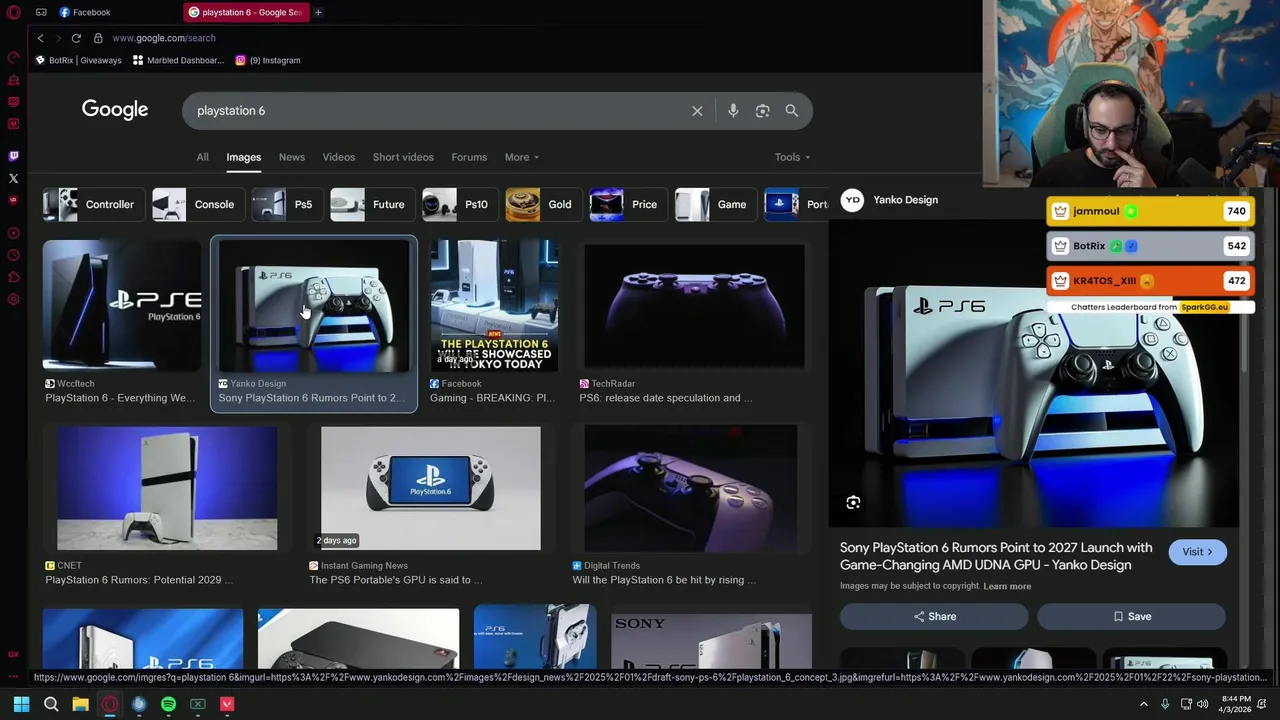Select the Short videos tab
This screenshot has height=720, width=1280.
coord(403,157)
